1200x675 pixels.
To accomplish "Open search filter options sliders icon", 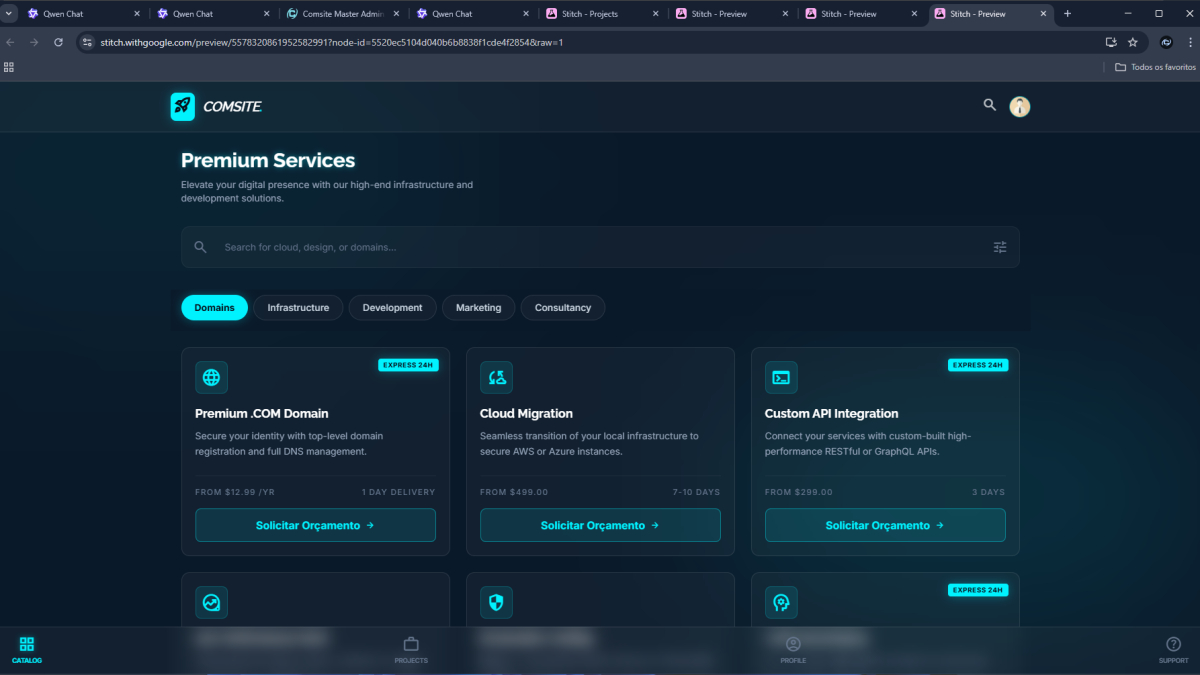I will pos(999,247).
